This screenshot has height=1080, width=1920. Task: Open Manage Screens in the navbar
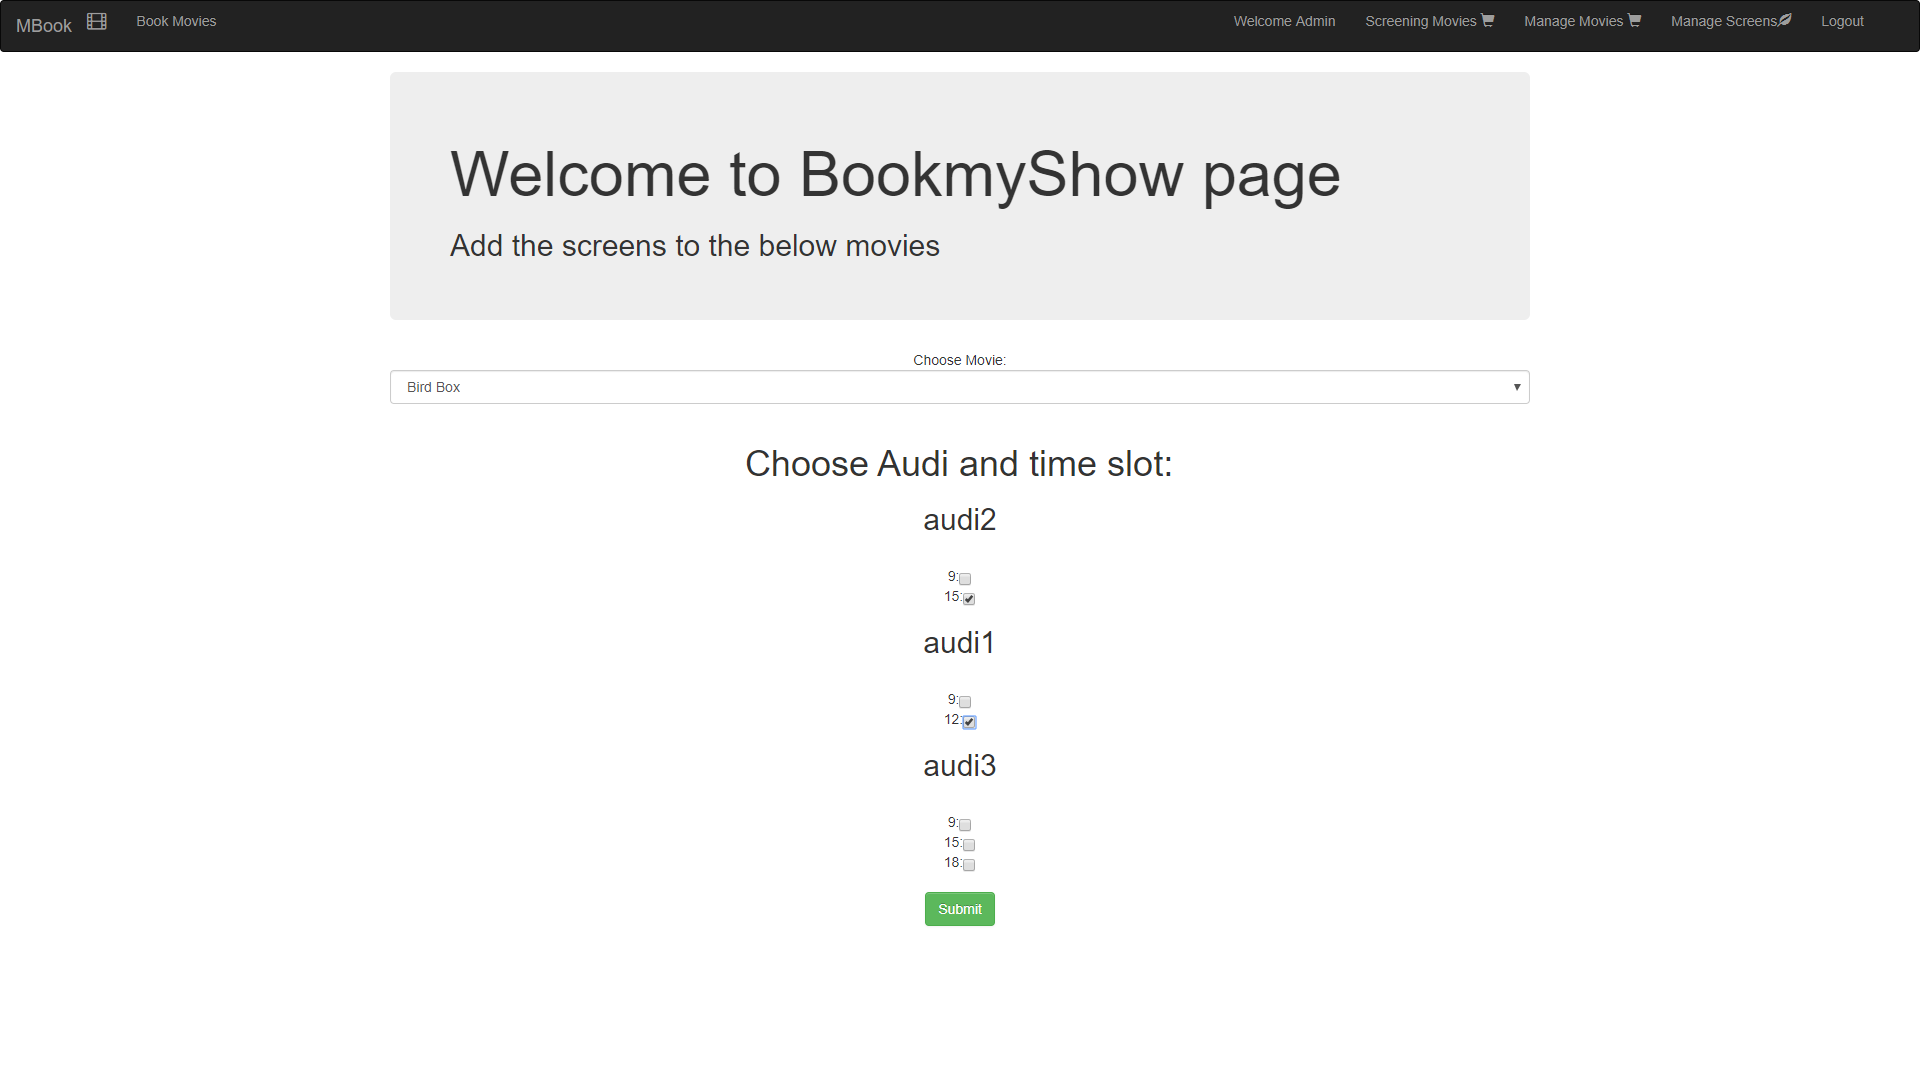point(1731,21)
